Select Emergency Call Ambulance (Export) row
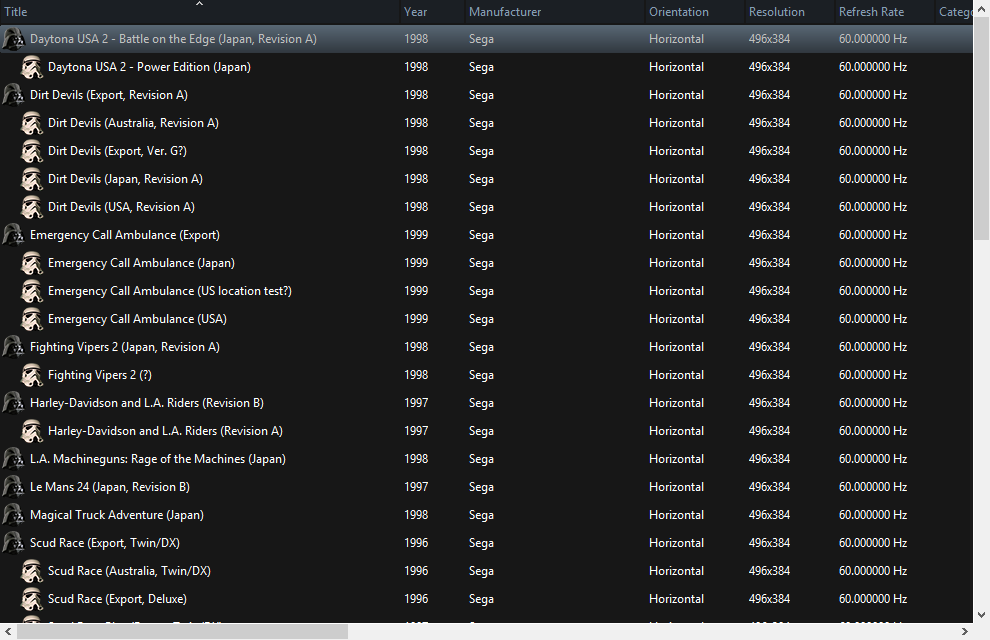The height and width of the screenshot is (640, 990). coord(486,235)
